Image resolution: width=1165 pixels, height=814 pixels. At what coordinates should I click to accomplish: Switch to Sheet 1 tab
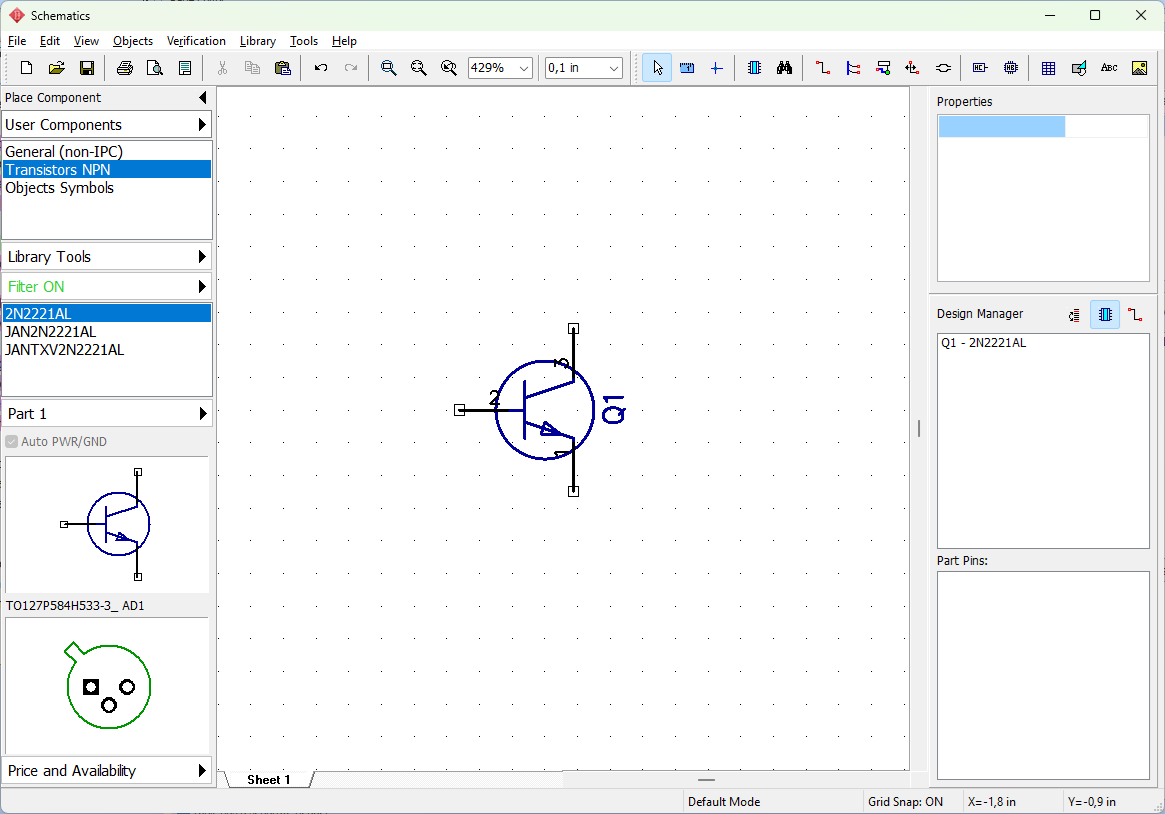click(x=269, y=779)
